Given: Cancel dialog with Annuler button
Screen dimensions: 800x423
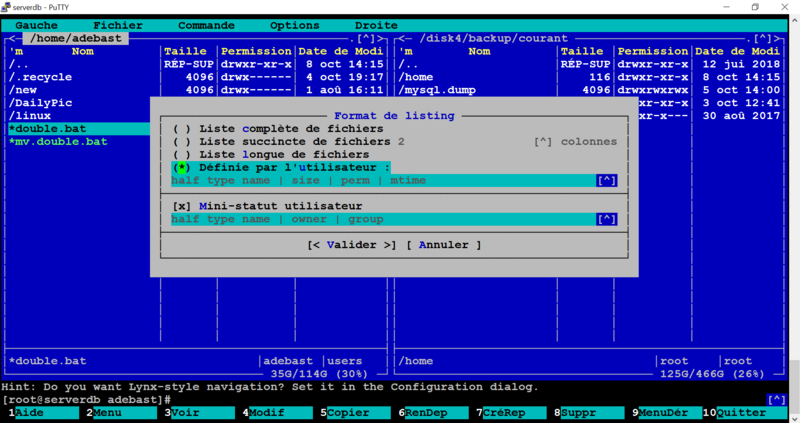Looking at the screenshot, I should (443, 245).
